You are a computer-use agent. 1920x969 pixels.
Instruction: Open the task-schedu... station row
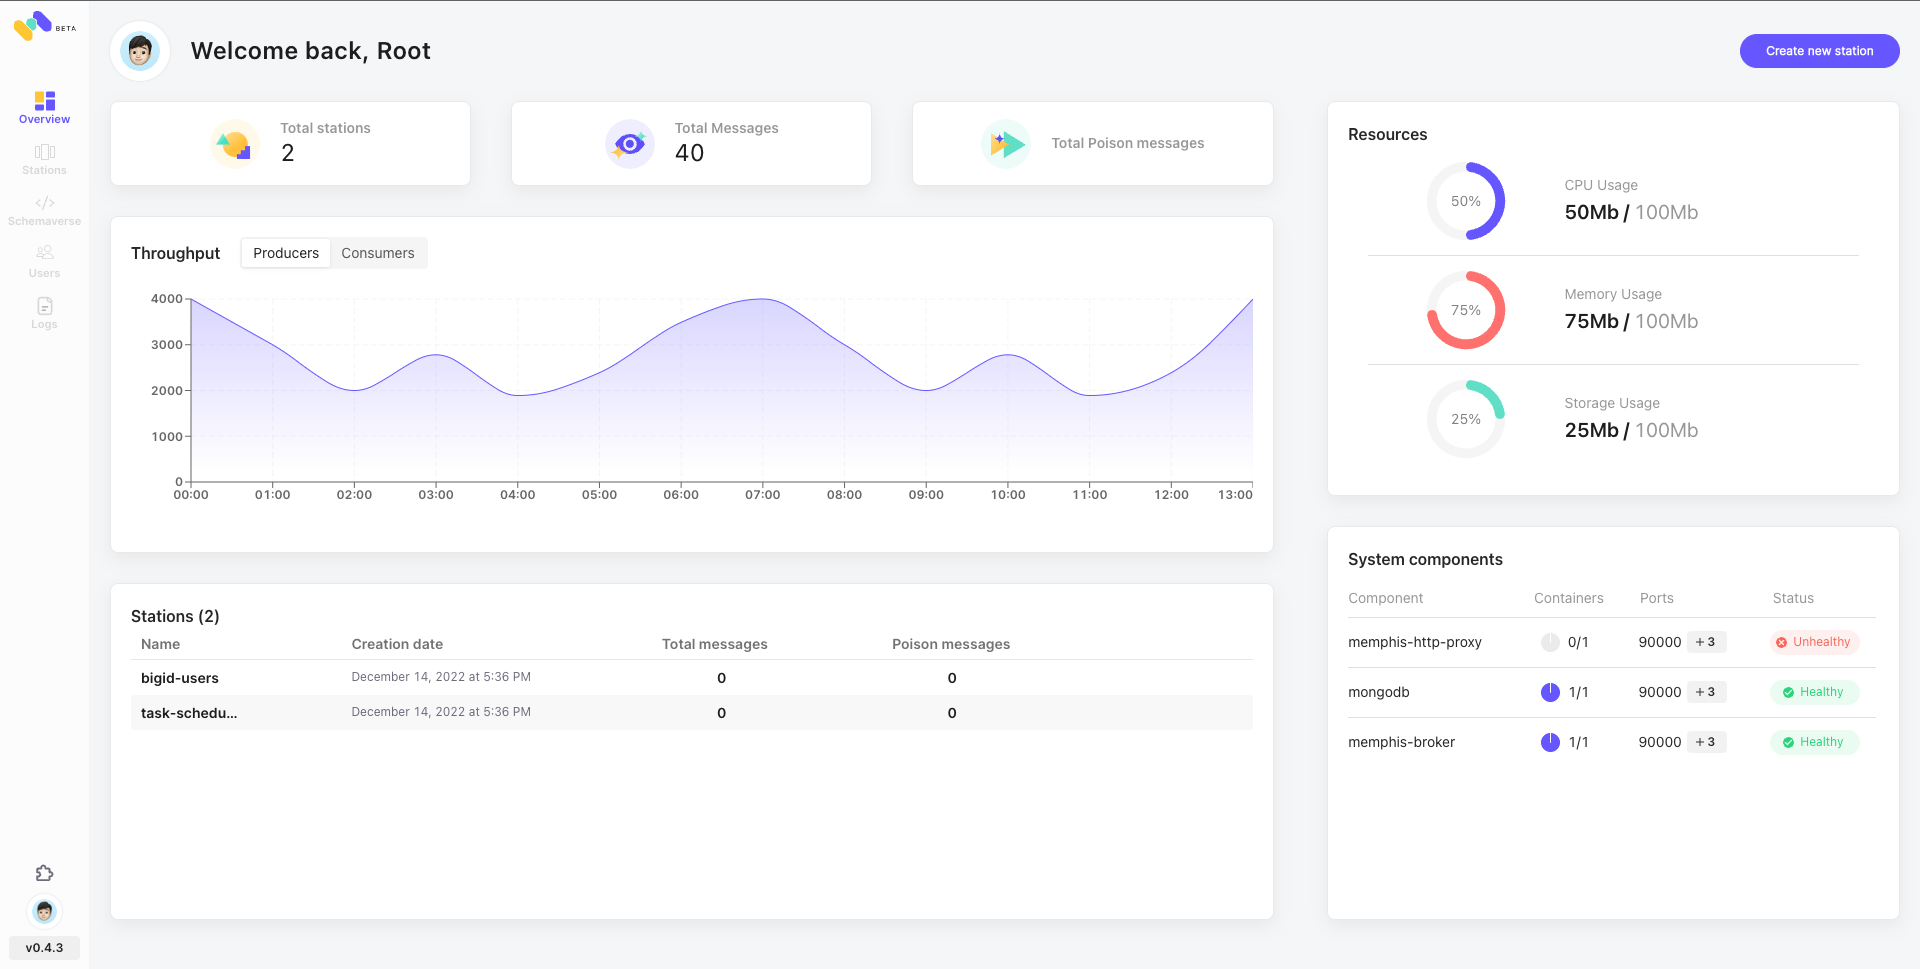point(189,713)
